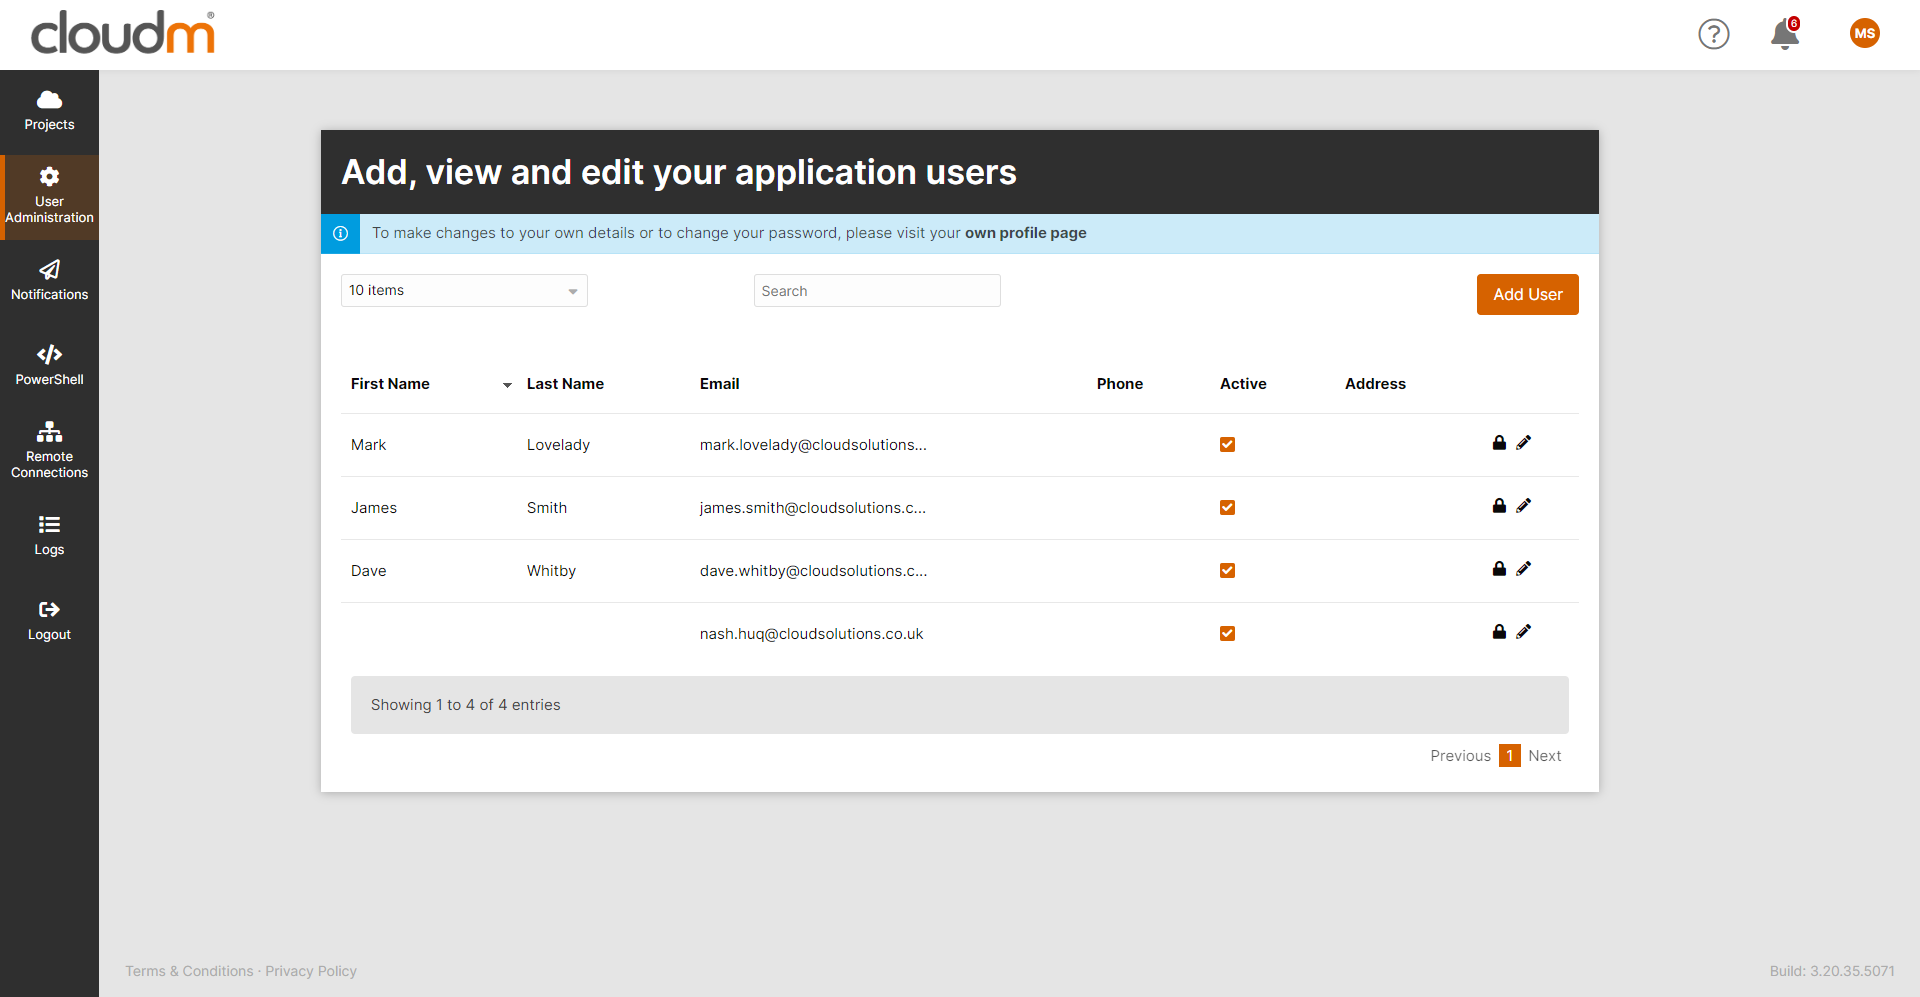Edit nash.huq user with the pencil icon
This screenshot has height=997, width=1920.
tap(1523, 632)
